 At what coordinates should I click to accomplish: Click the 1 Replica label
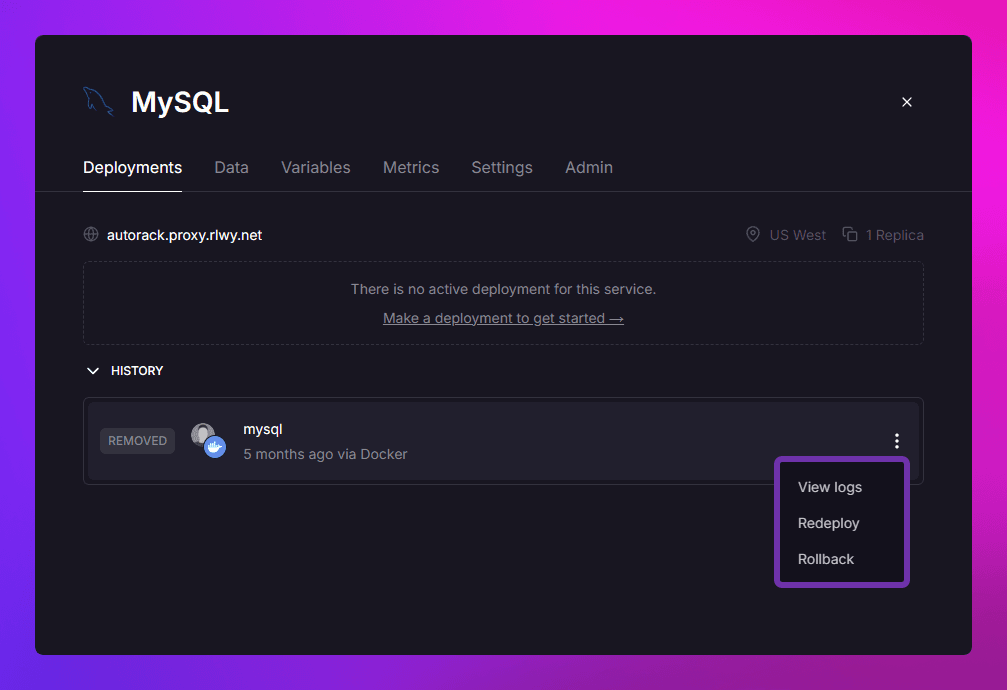[894, 235]
